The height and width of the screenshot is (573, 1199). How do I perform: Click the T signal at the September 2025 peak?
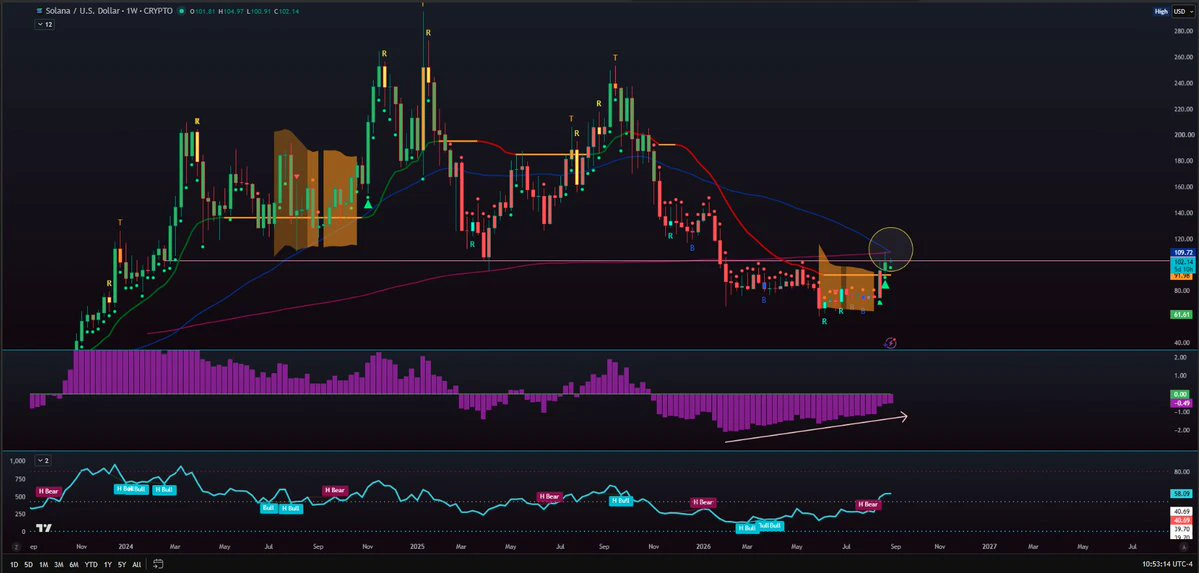[615, 58]
